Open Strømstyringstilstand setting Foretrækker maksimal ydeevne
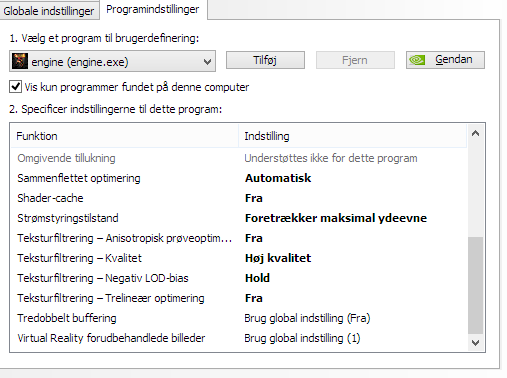 pyautogui.click(x=336, y=218)
